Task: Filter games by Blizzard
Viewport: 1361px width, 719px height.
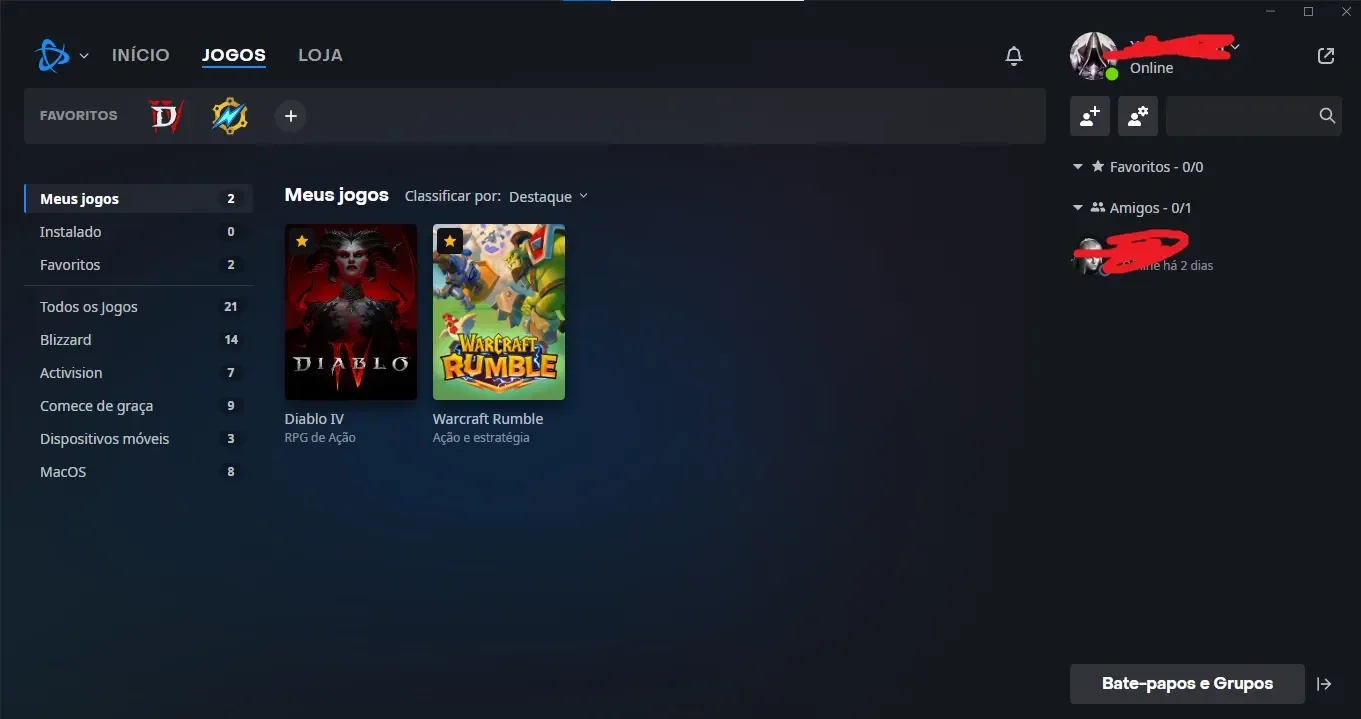Action: point(138,340)
